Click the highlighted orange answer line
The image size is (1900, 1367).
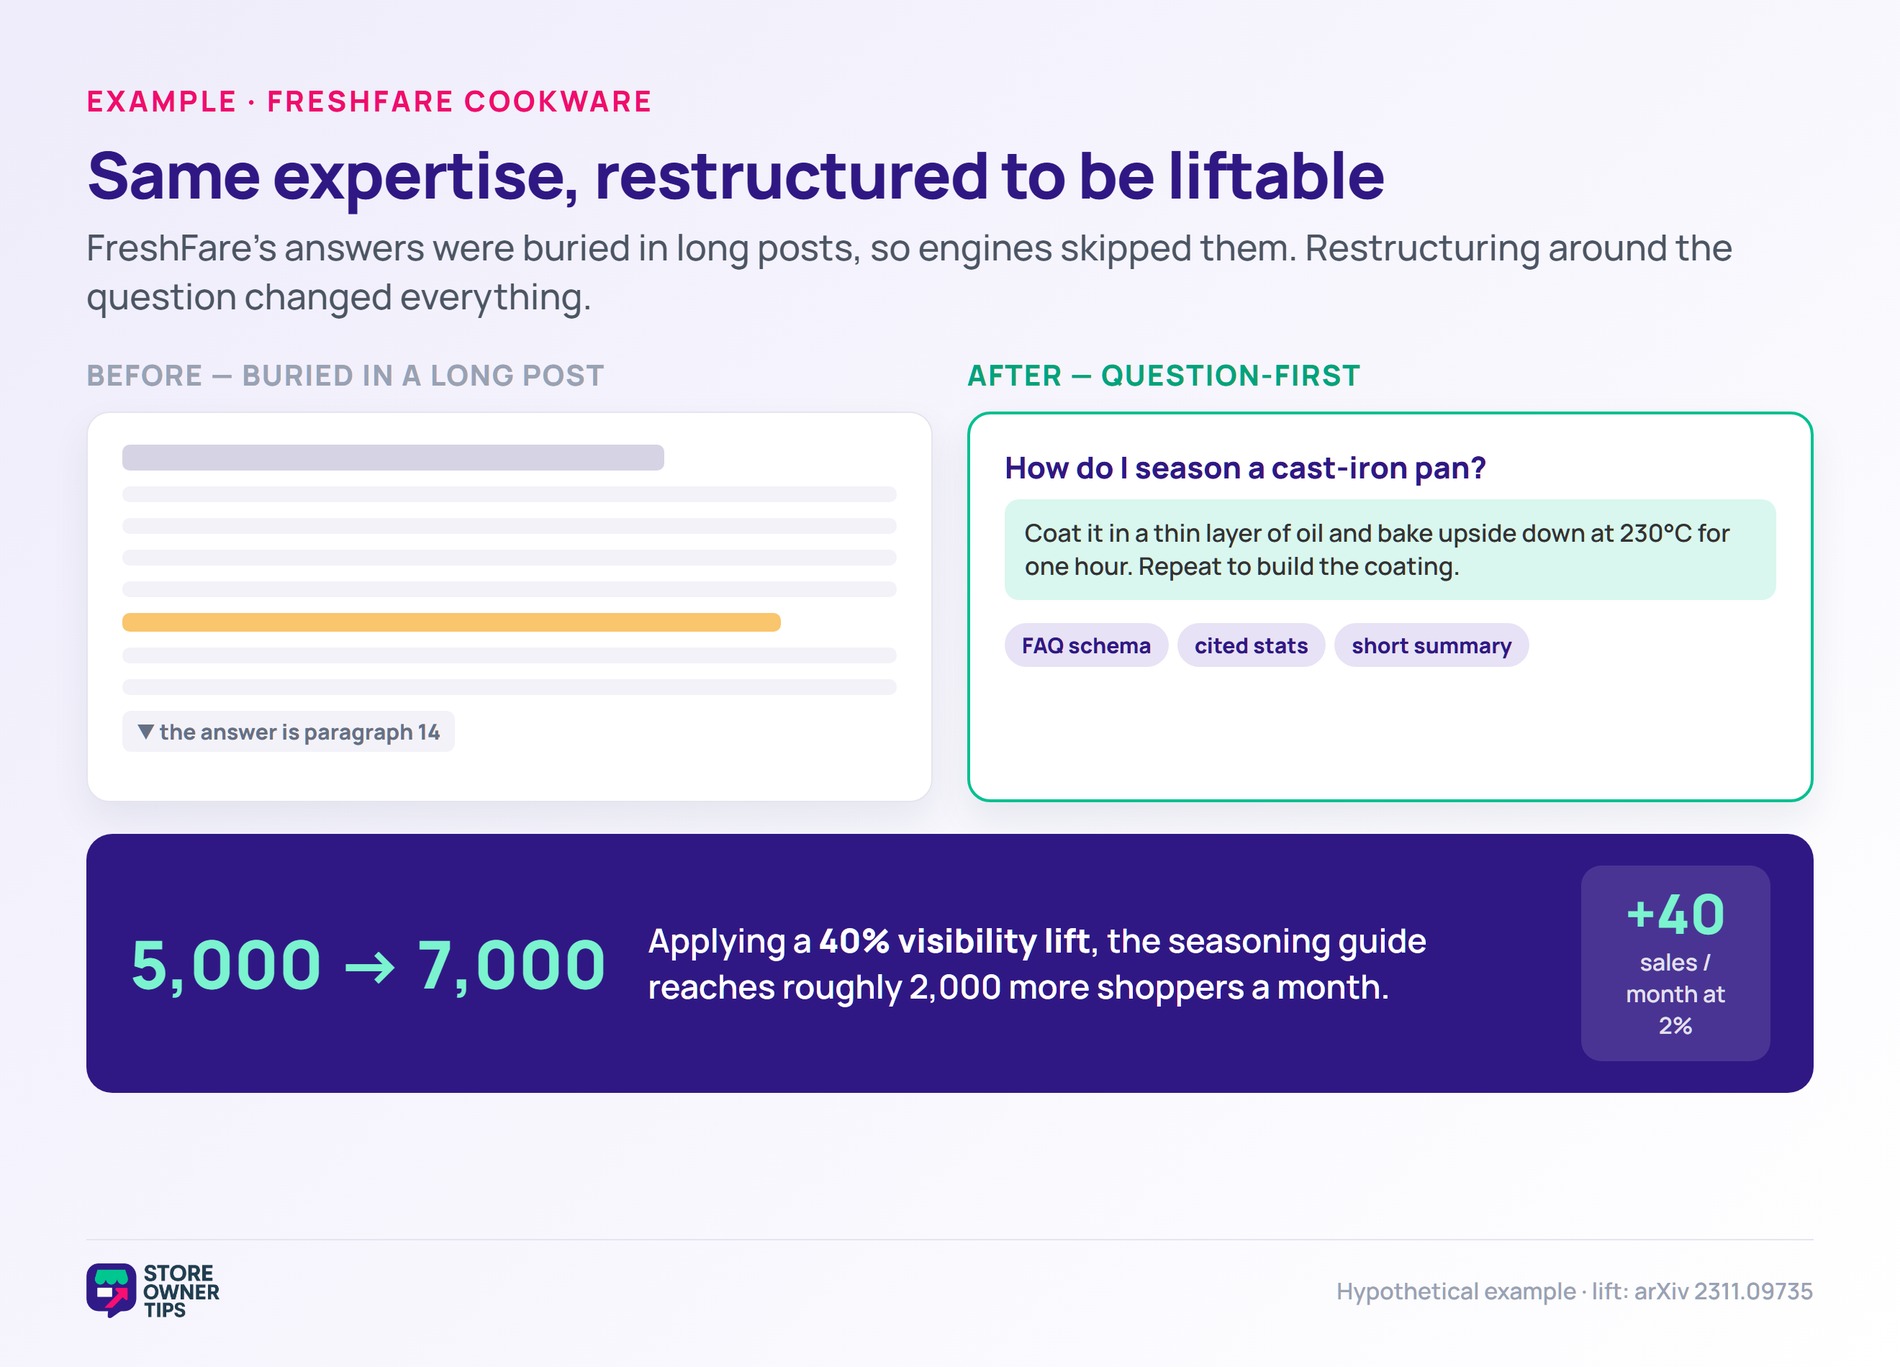451,622
